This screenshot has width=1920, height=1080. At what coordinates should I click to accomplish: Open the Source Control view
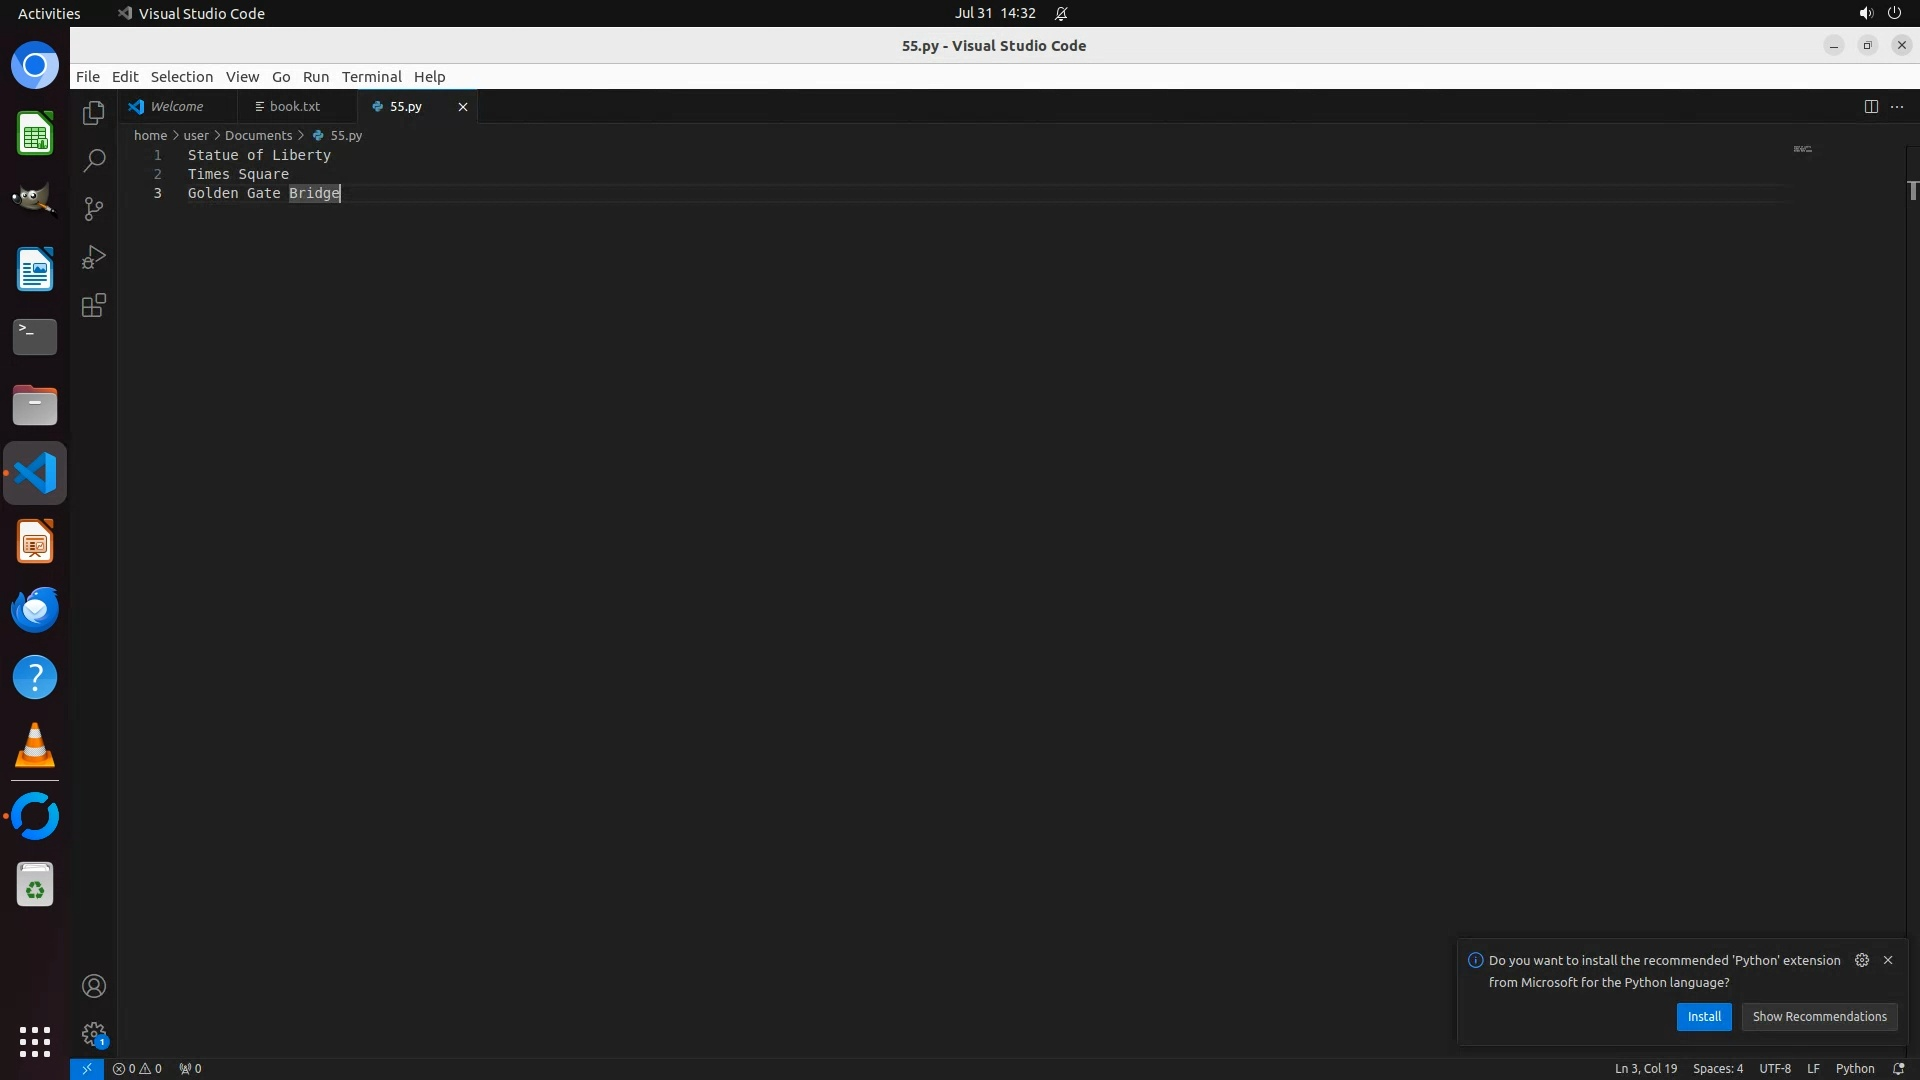[x=94, y=208]
